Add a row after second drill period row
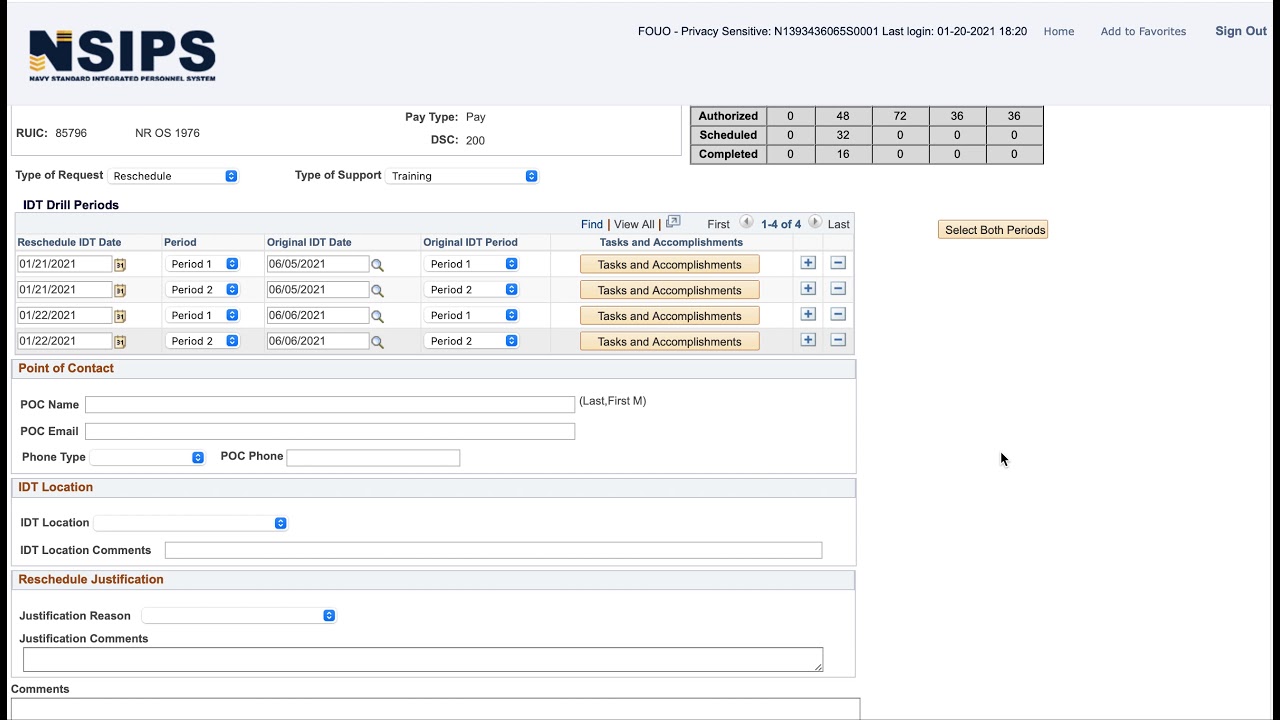 [808, 289]
